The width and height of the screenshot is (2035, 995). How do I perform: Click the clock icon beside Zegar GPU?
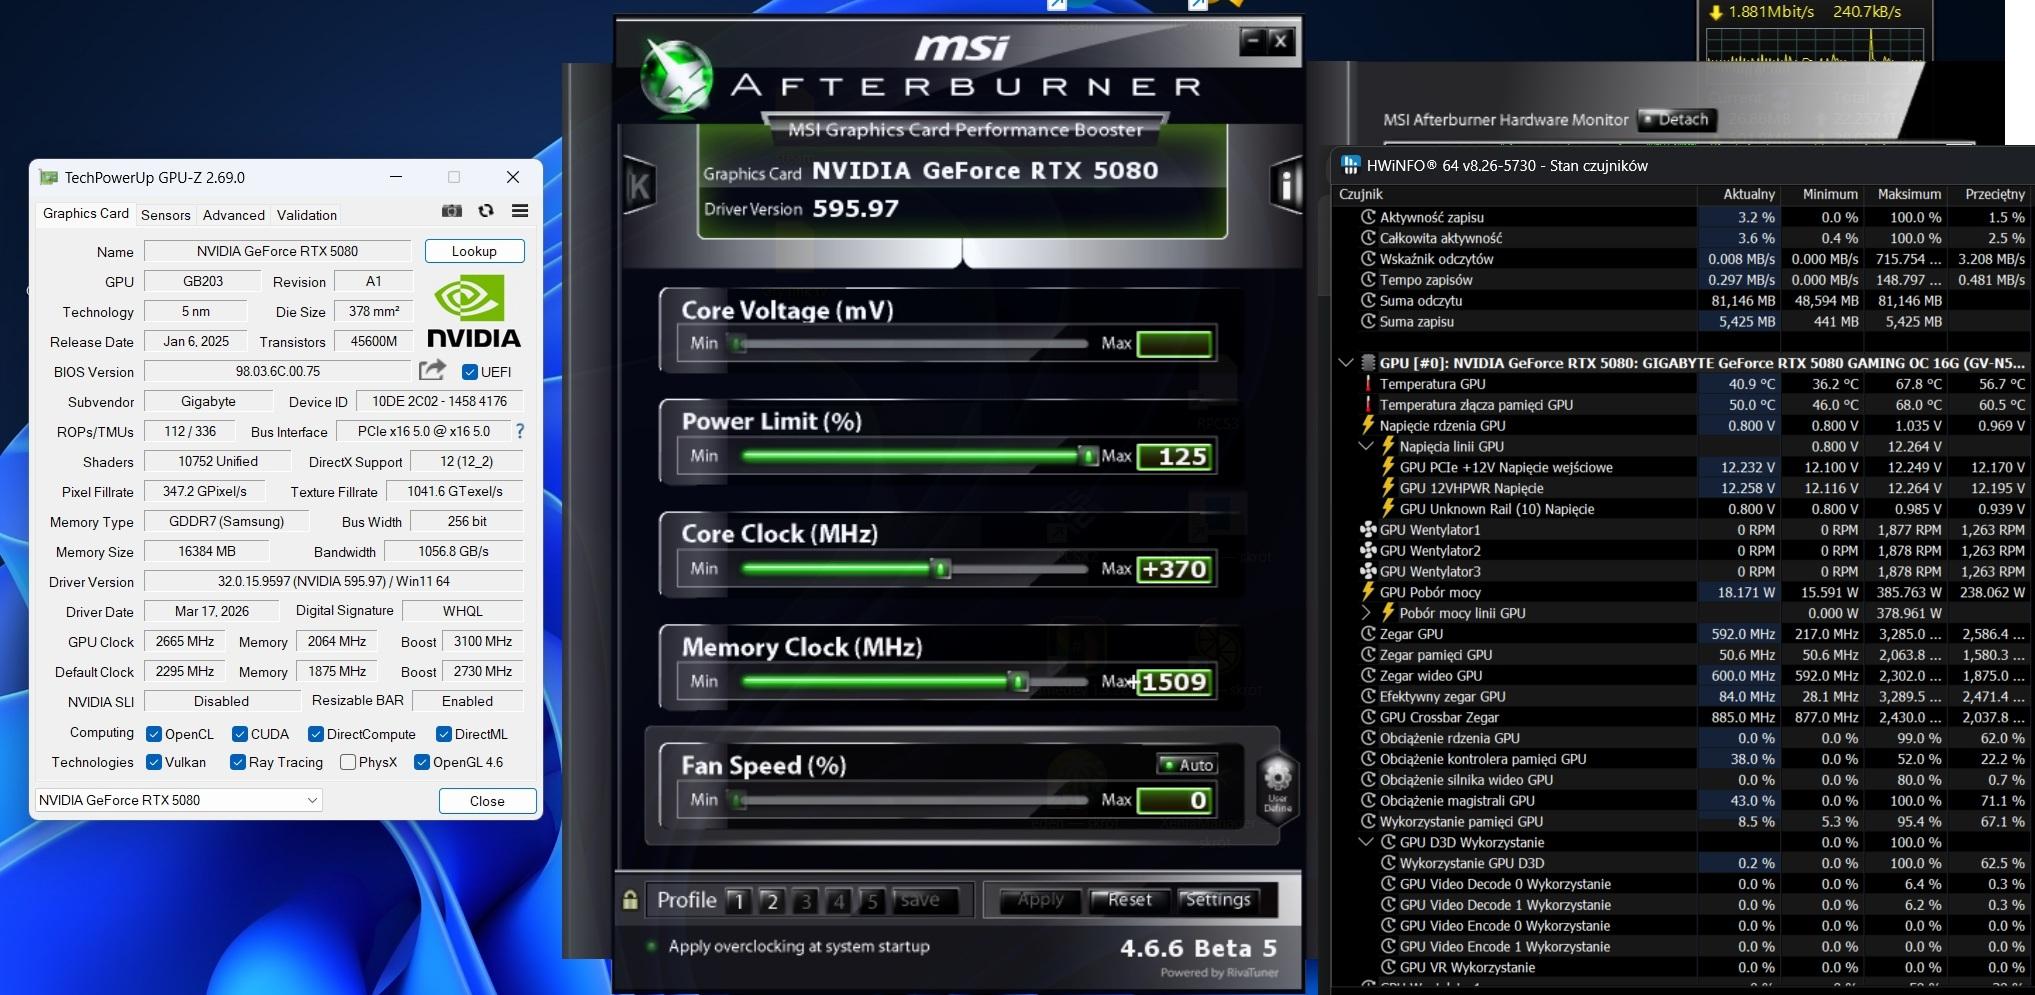(x=1368, y=634)
